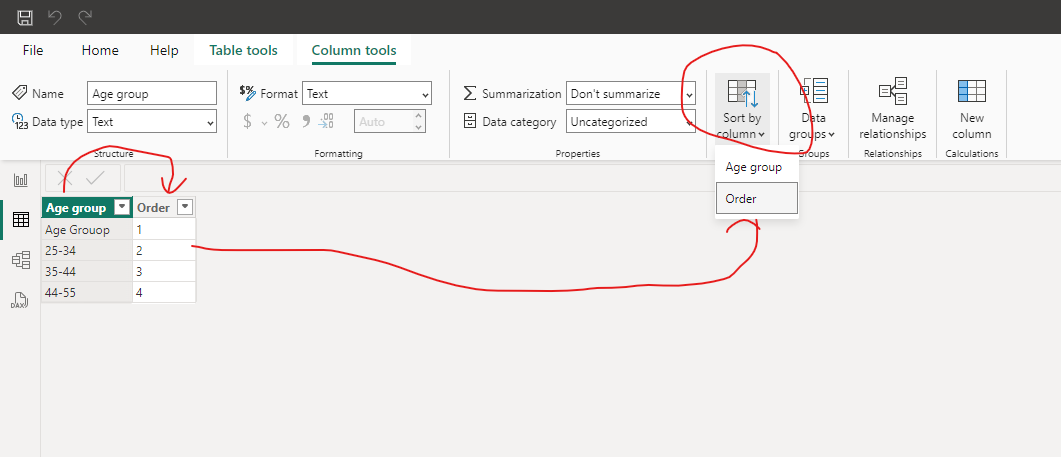Viewport: 1061px width, 457px height.
Task: Switch to the Home tab
Action: 100,50
